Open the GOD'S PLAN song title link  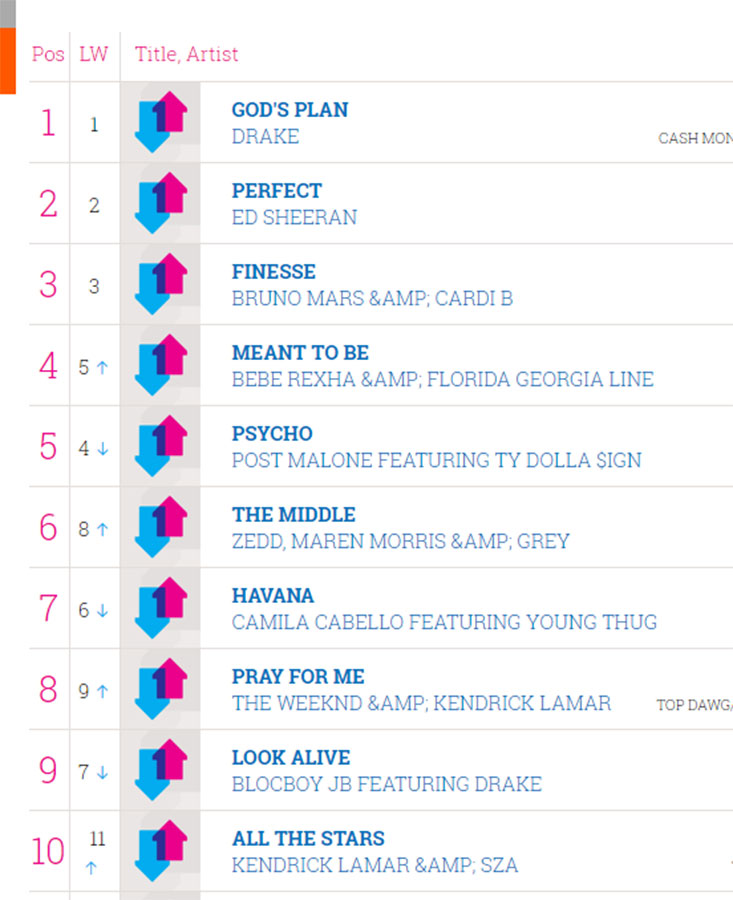290,110
